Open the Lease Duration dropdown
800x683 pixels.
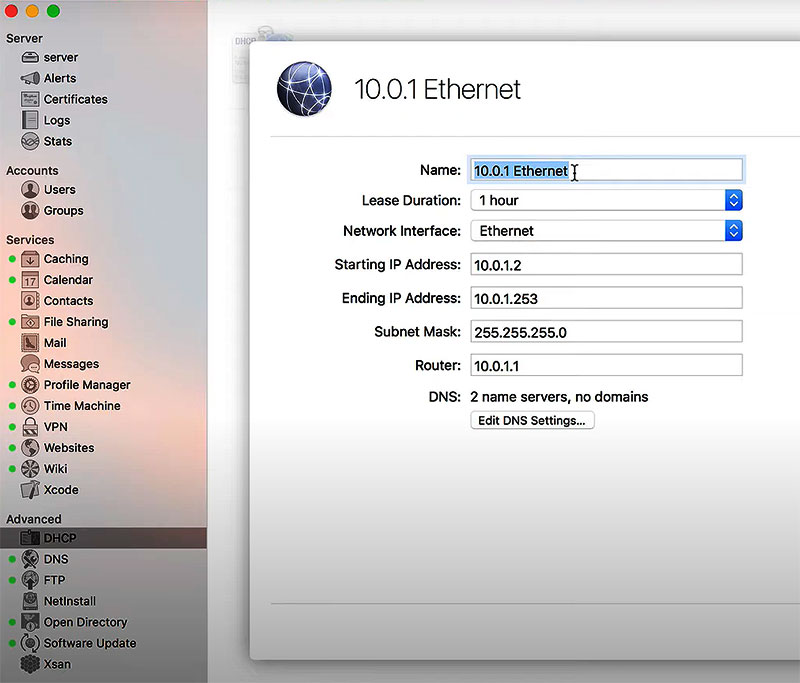click(606, 200)
